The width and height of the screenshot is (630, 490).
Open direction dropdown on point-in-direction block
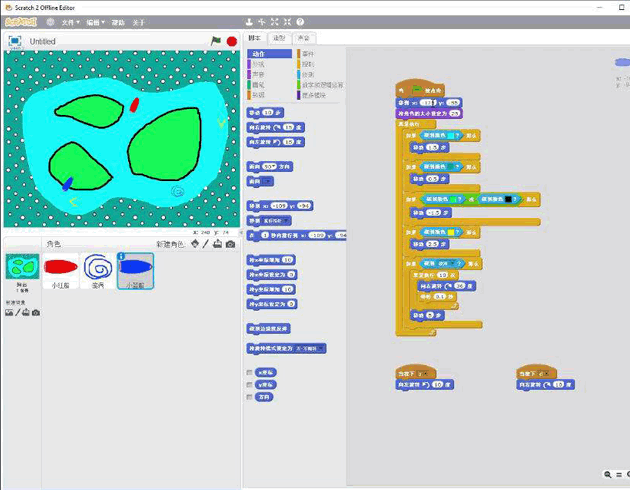click(x=273, y=166)
